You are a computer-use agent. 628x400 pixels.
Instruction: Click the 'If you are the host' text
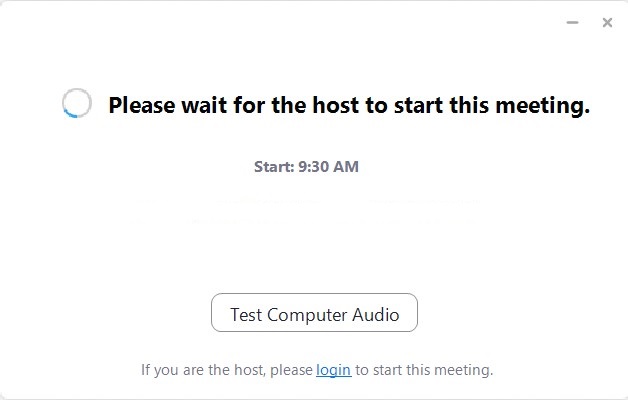click(x=203, y=370)
